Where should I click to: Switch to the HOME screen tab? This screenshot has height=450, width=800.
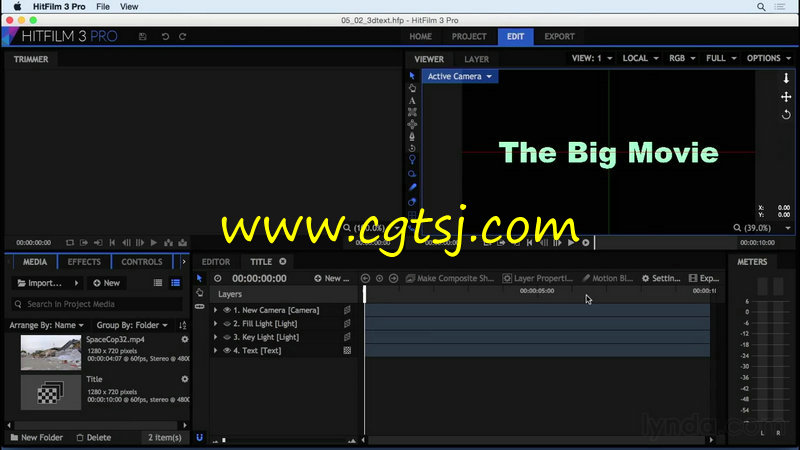420,37
